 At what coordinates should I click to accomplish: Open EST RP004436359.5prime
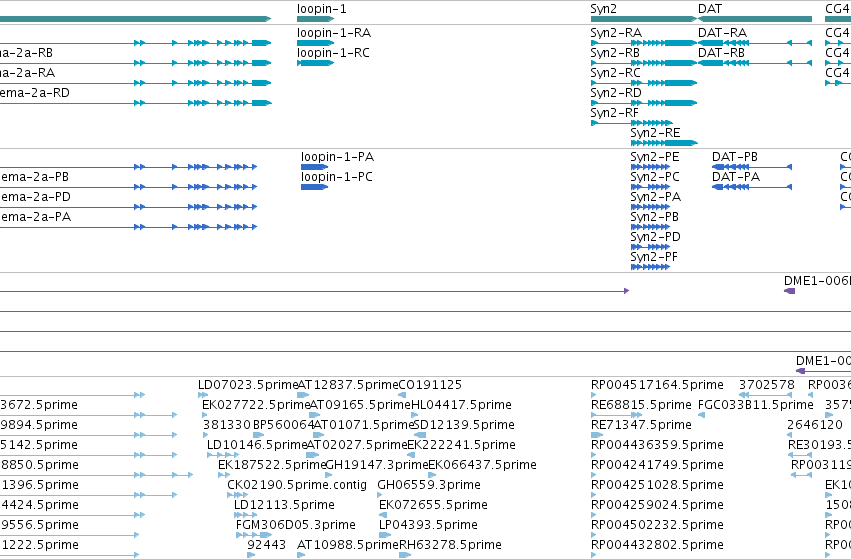pyautogui.click(x=657, y=445)
